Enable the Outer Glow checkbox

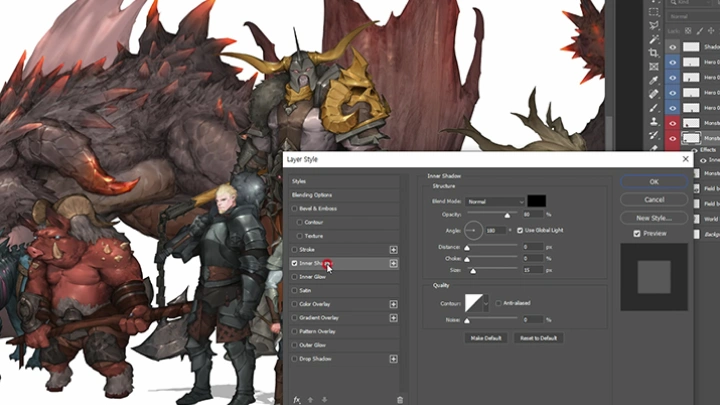294,345
